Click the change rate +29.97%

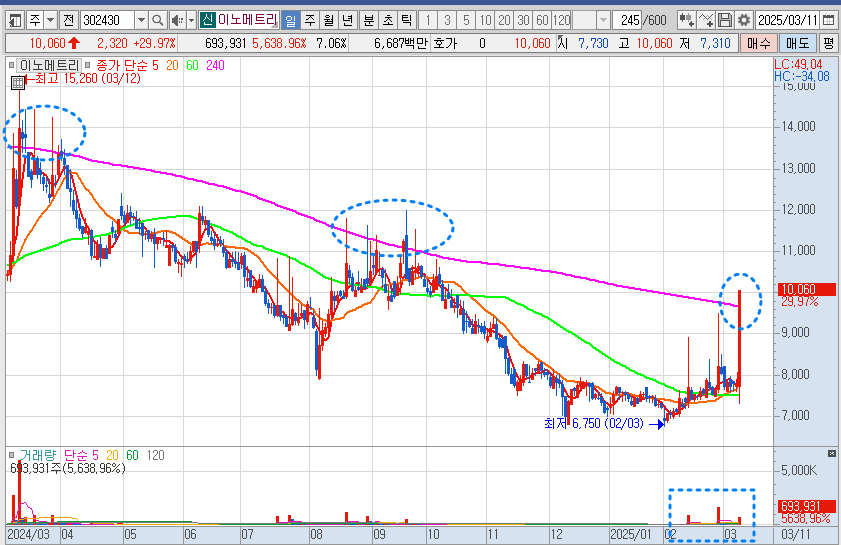click(x=154, y=43)
